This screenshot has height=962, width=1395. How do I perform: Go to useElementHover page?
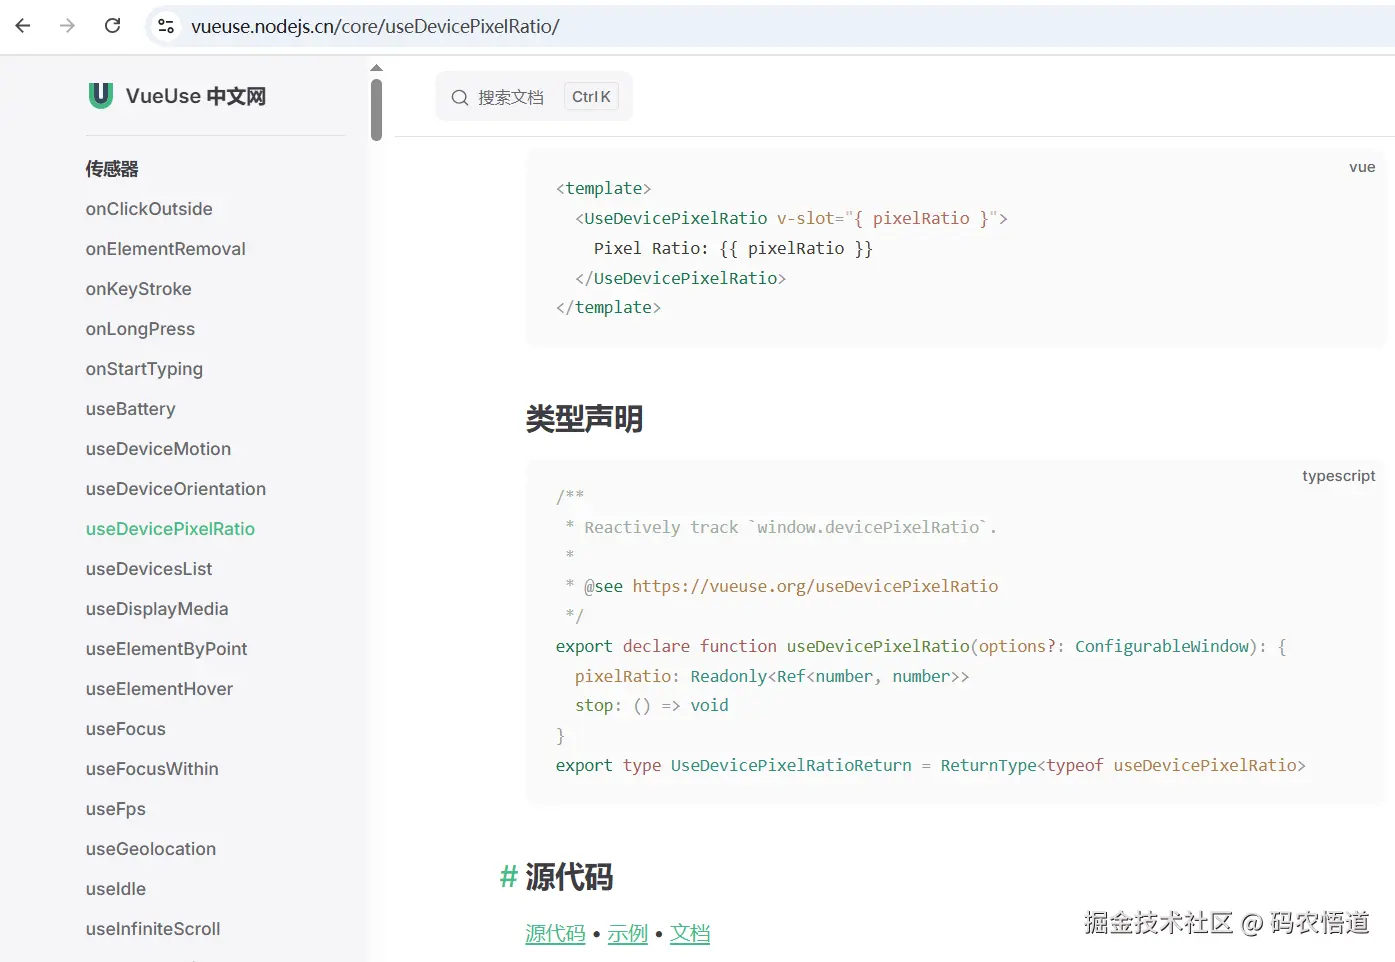click(159, 689)
